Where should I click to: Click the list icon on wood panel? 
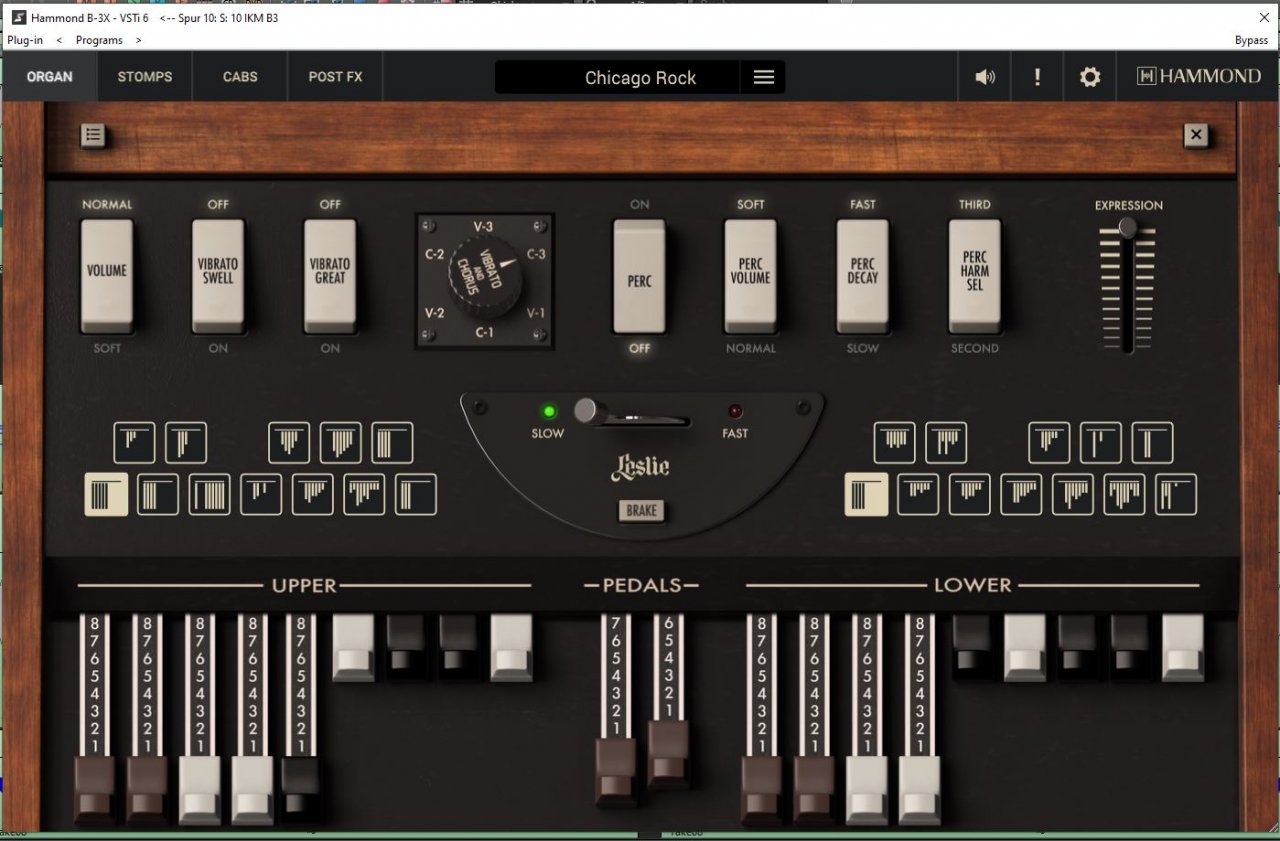(93, 135)
